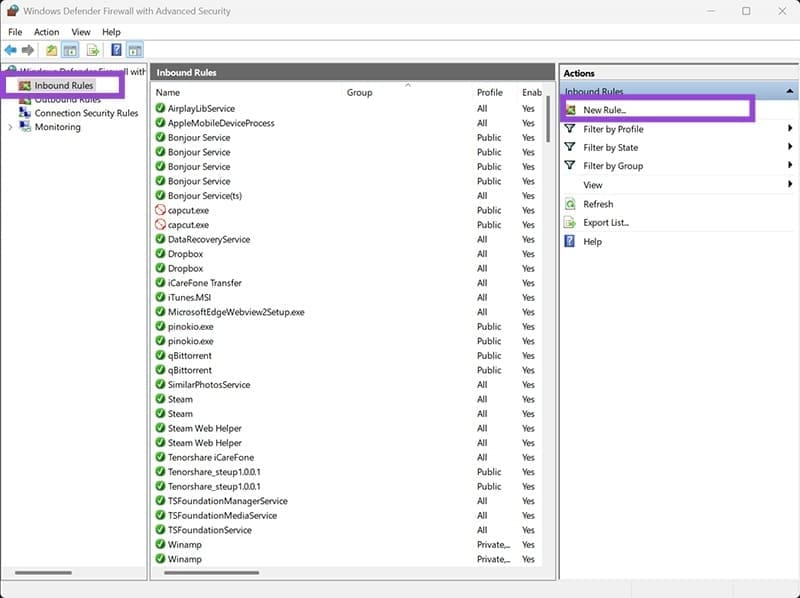
Task: Expand the Monitoring tree node
Action: point(10,127)
